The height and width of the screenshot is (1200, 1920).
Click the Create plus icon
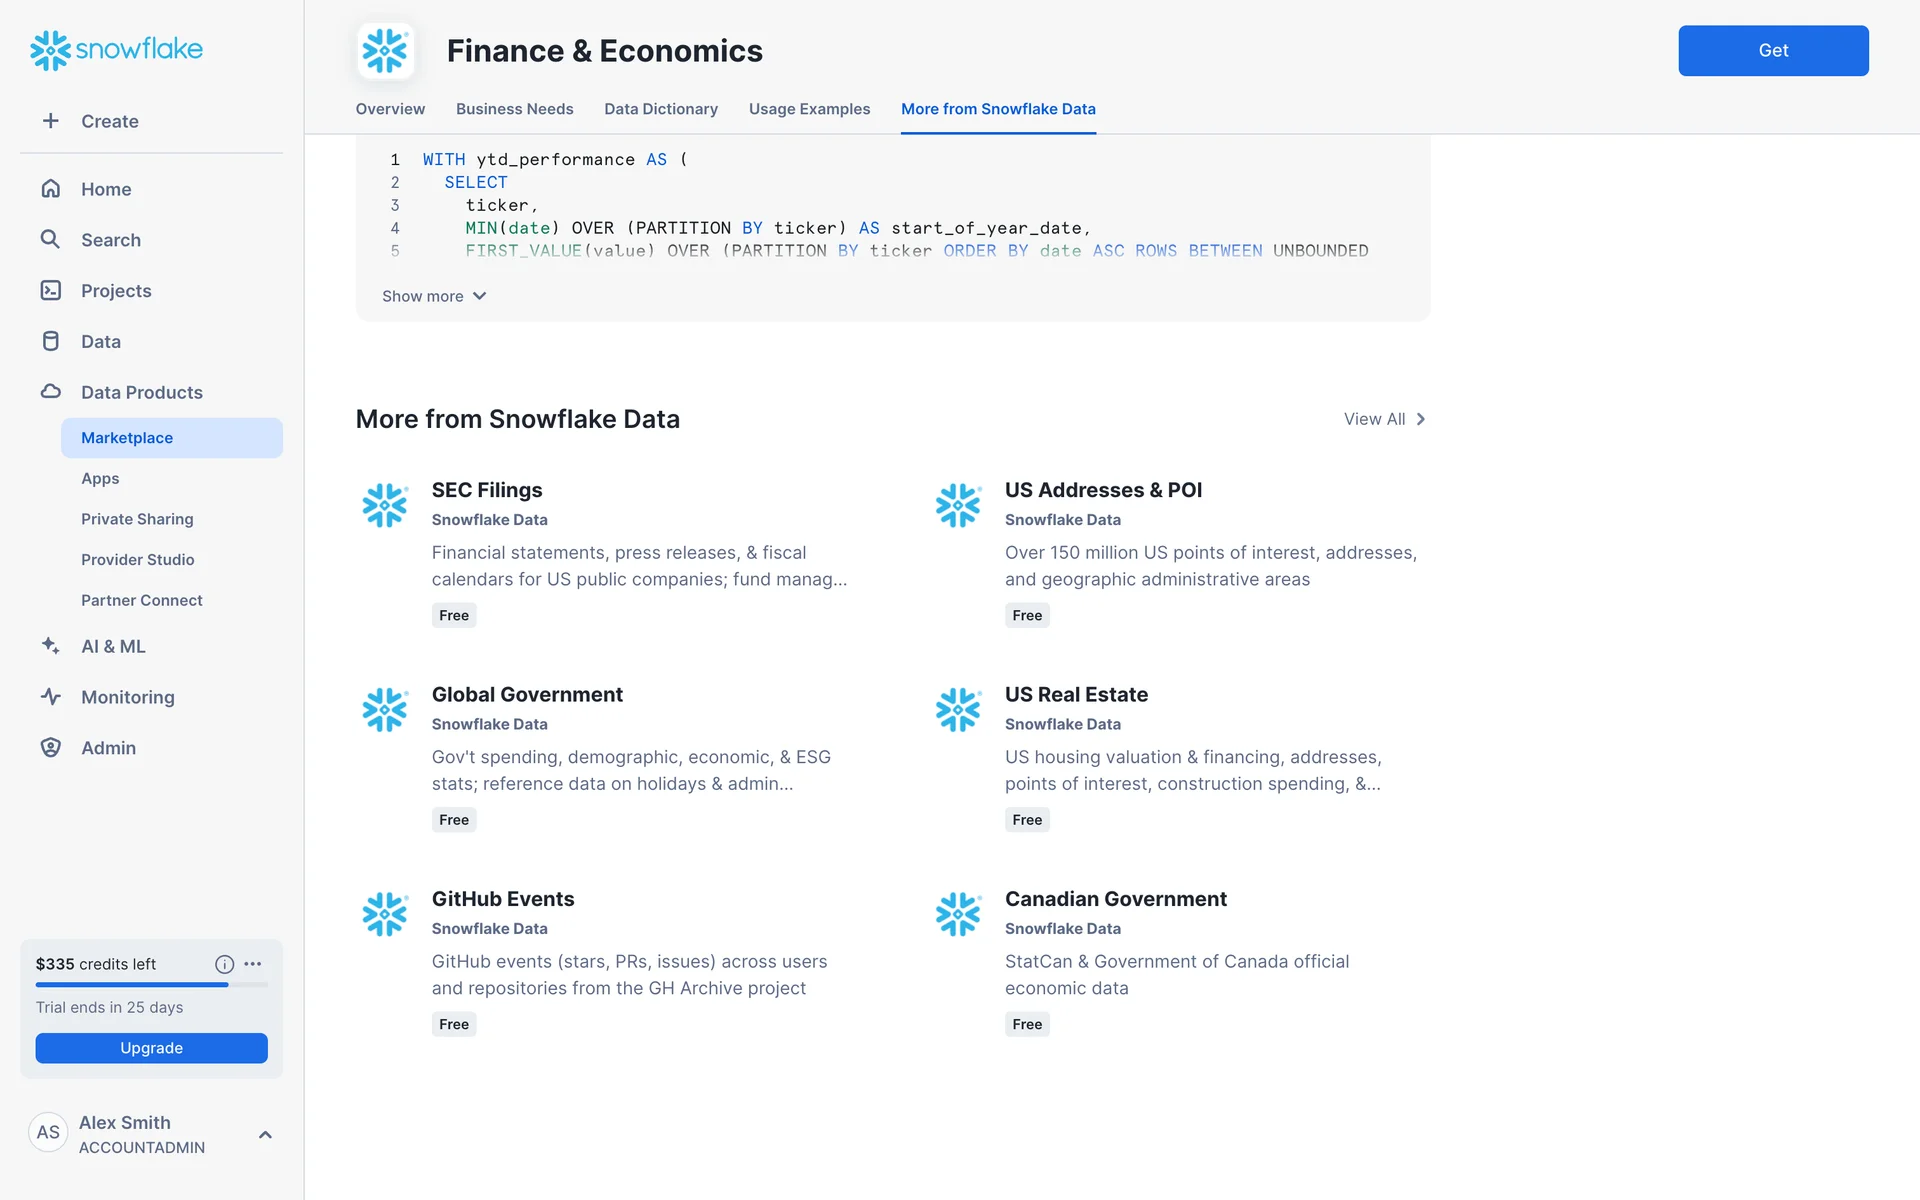(x=51, y=121)
